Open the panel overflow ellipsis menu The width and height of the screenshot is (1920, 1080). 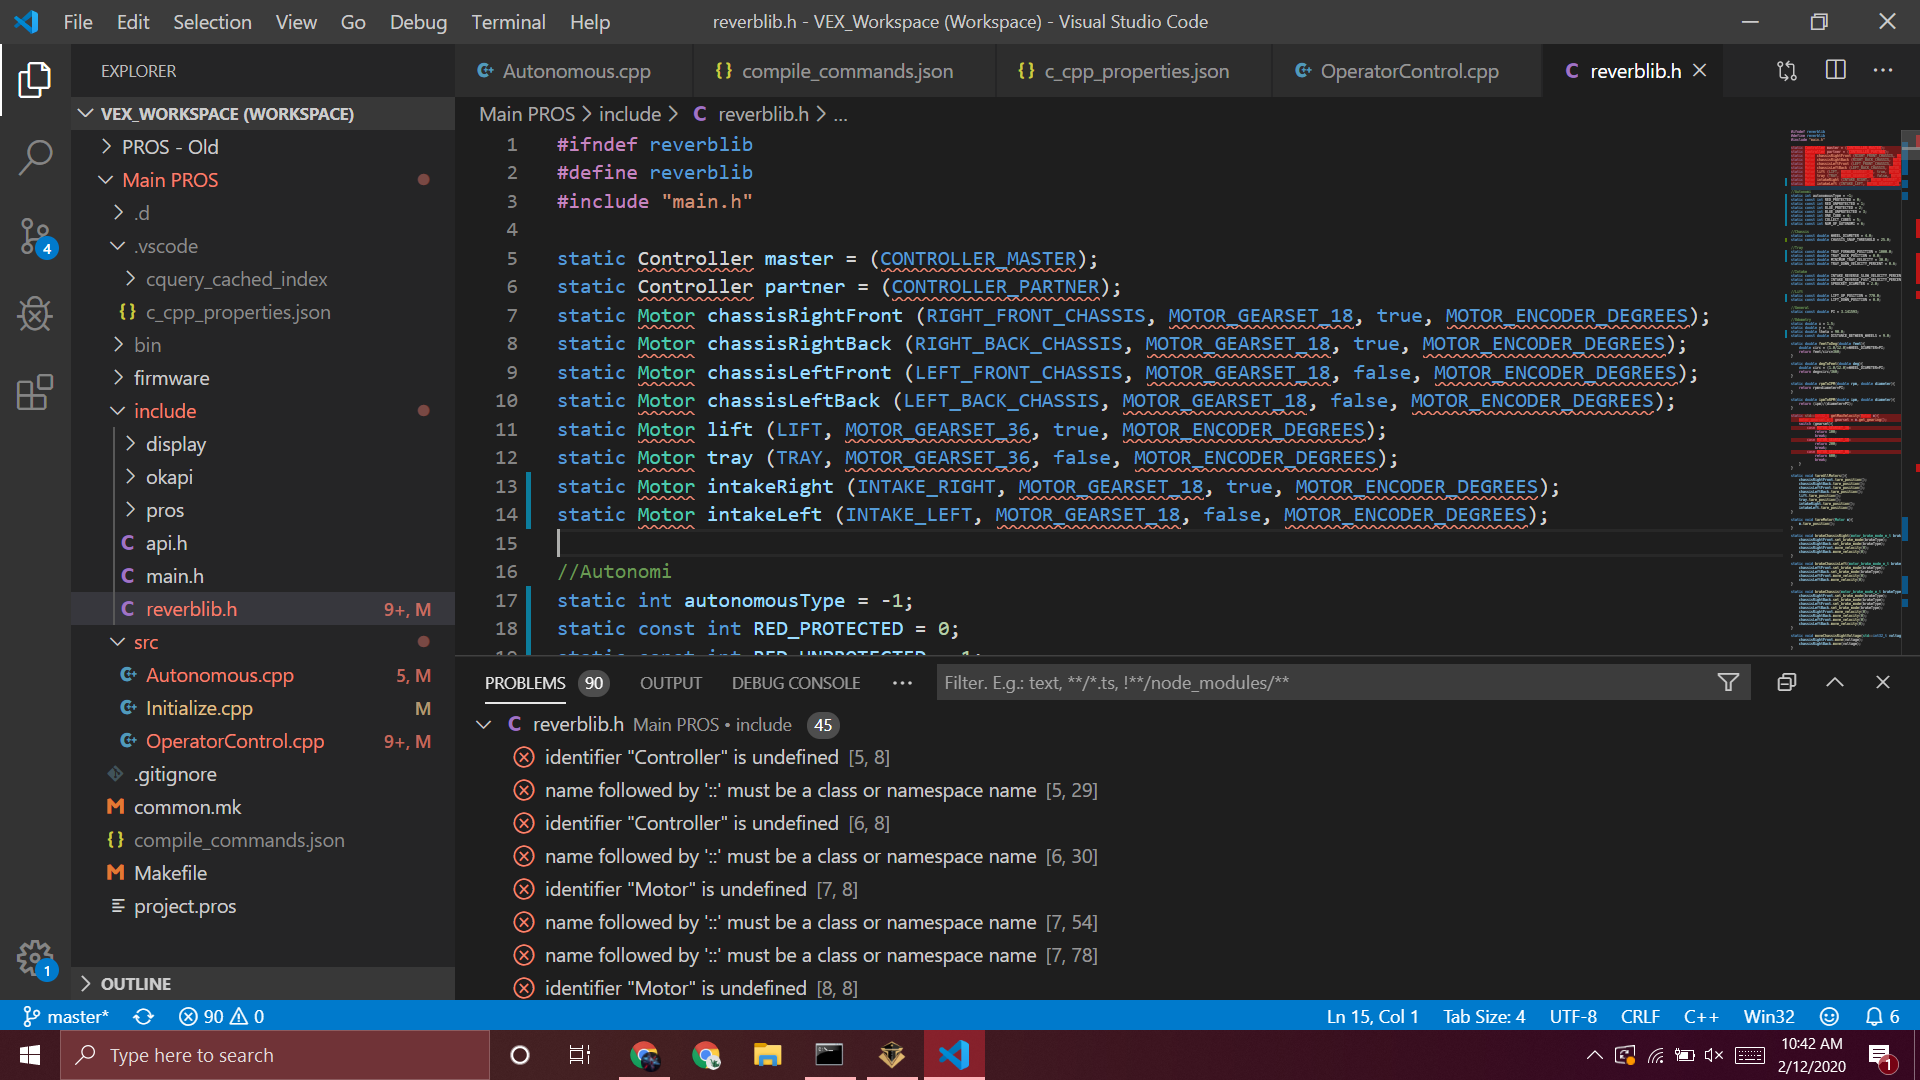click(902, 683)
